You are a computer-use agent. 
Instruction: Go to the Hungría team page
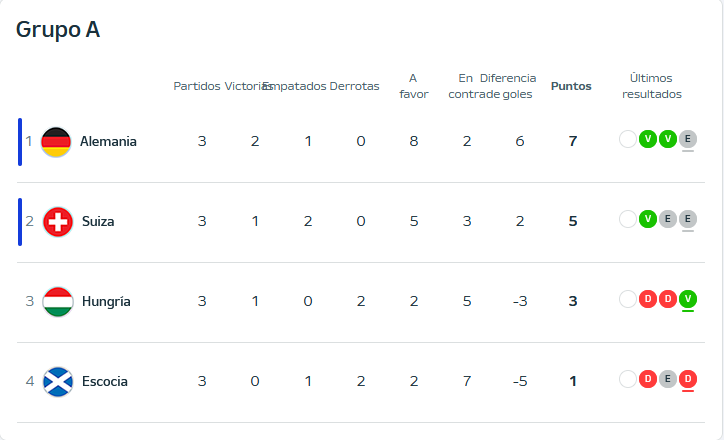[105, 301]
